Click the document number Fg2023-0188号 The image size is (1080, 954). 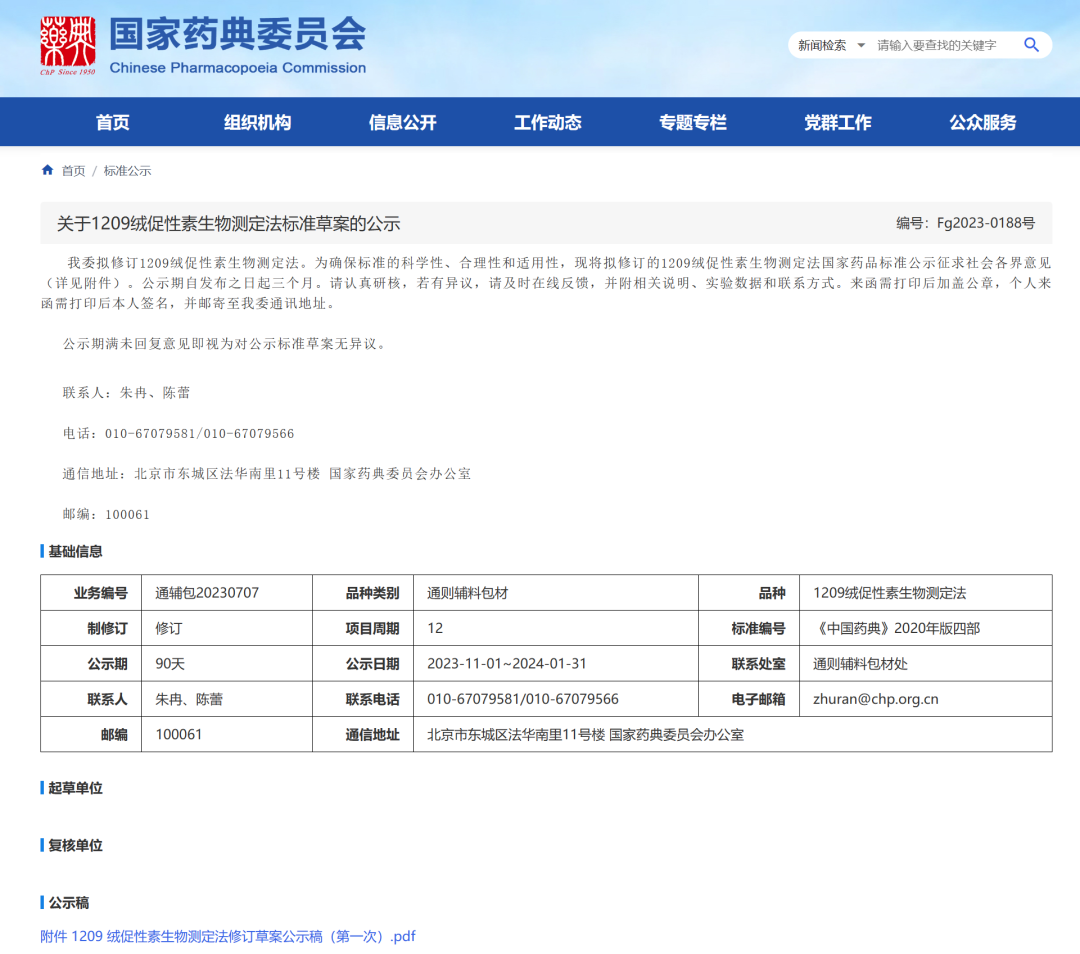tap(986, 223)
